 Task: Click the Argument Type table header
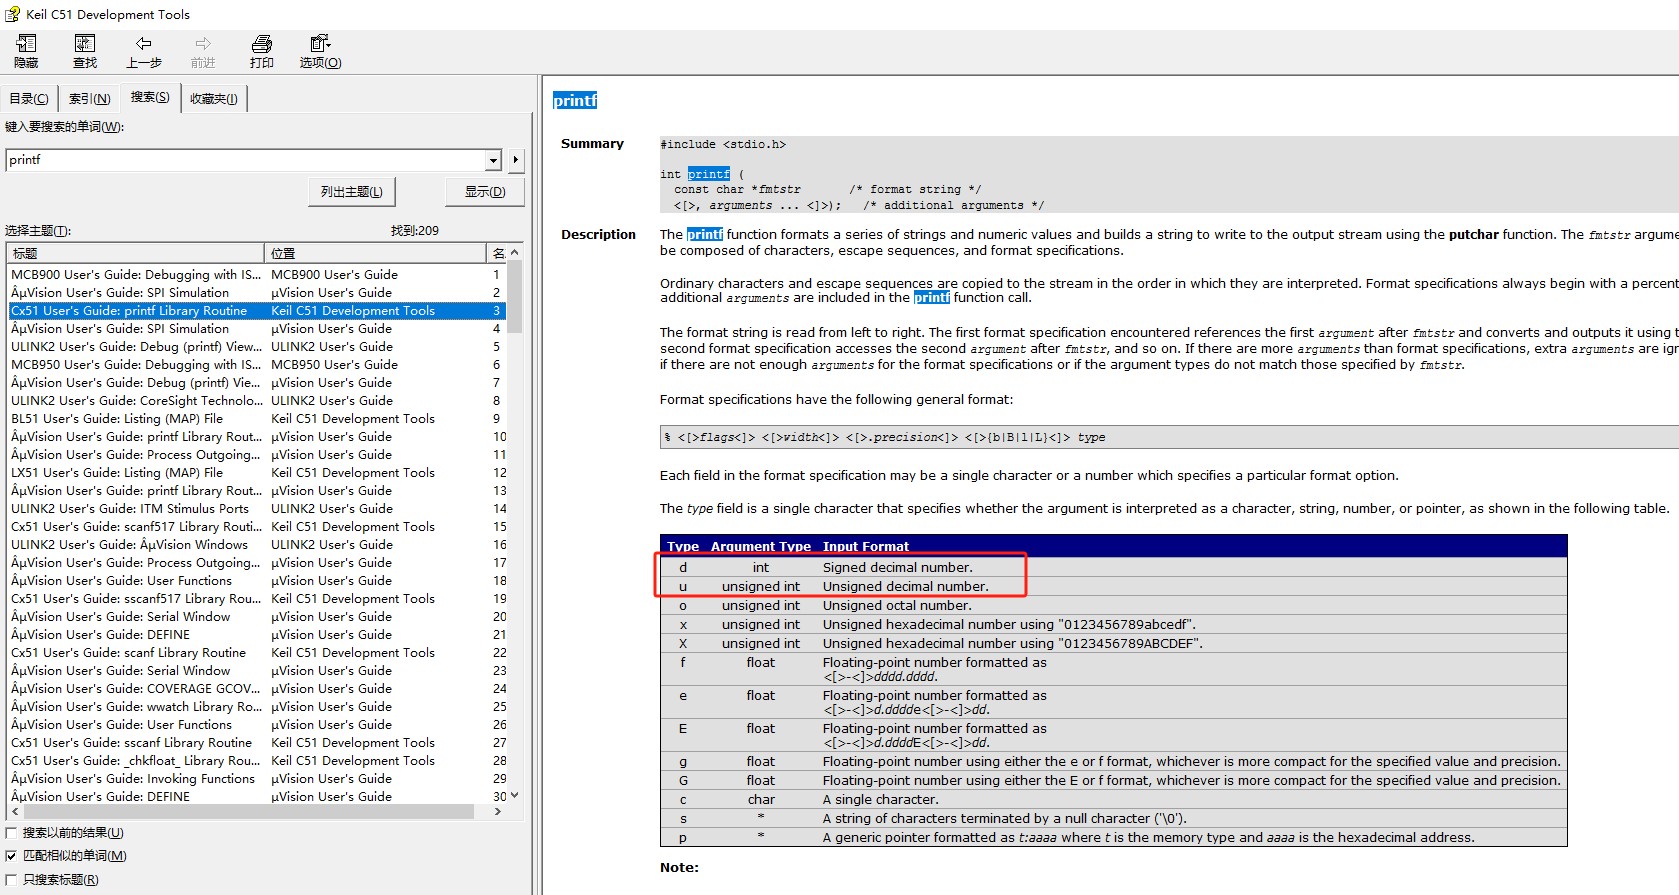[761, 547]
